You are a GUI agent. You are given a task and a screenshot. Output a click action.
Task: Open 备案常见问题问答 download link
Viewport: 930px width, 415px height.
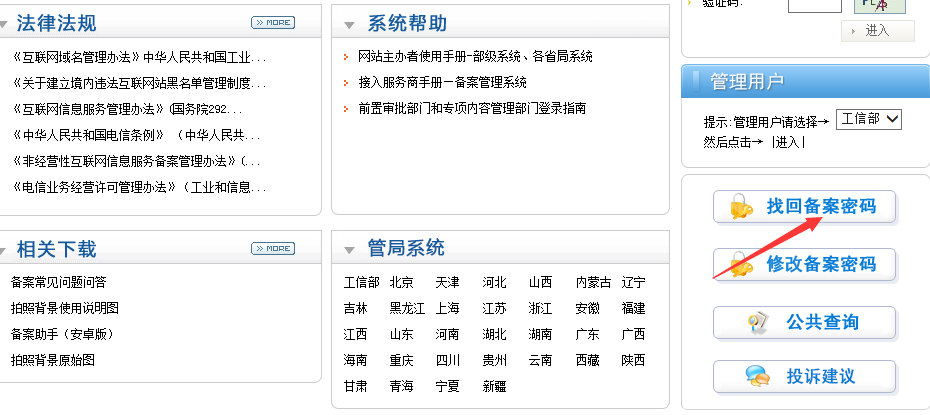pos(58,282)
